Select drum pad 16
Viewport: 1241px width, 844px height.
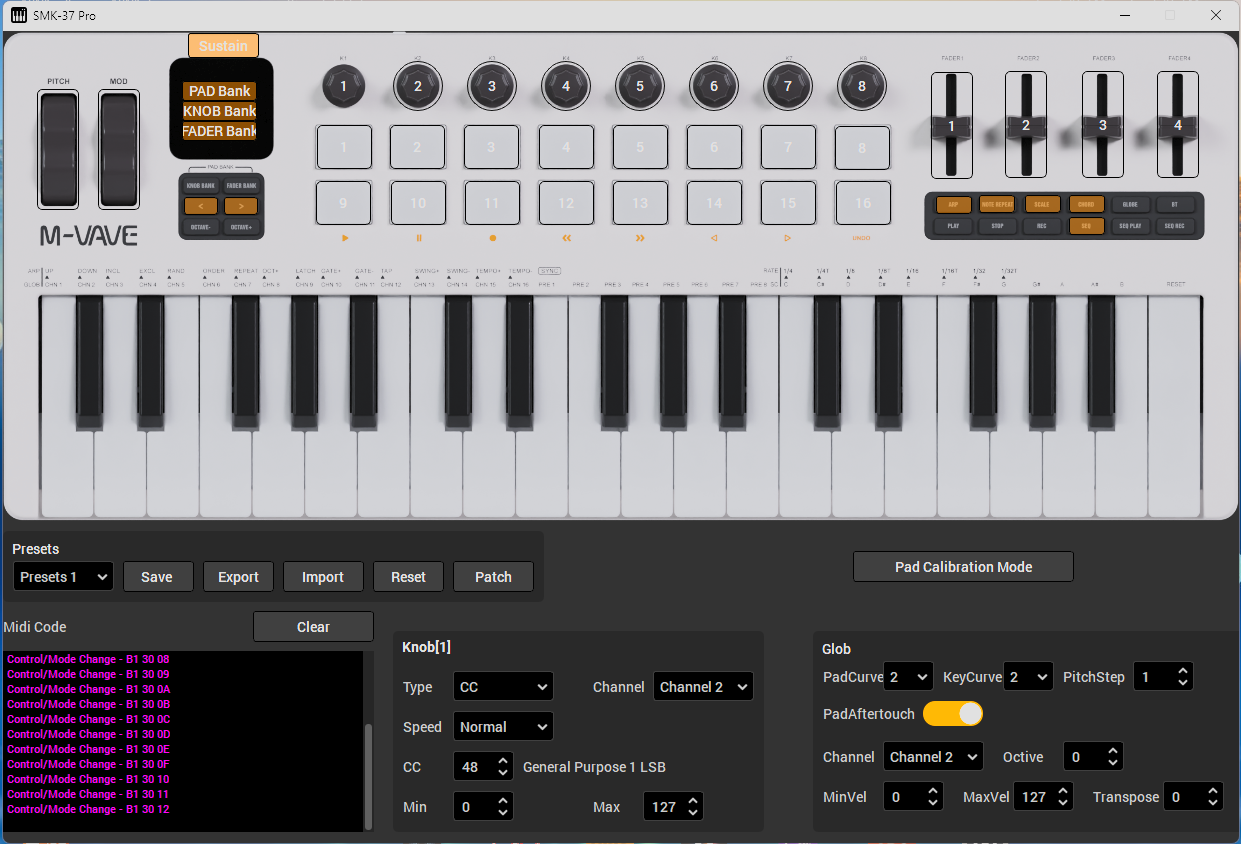tap(862, 203)
